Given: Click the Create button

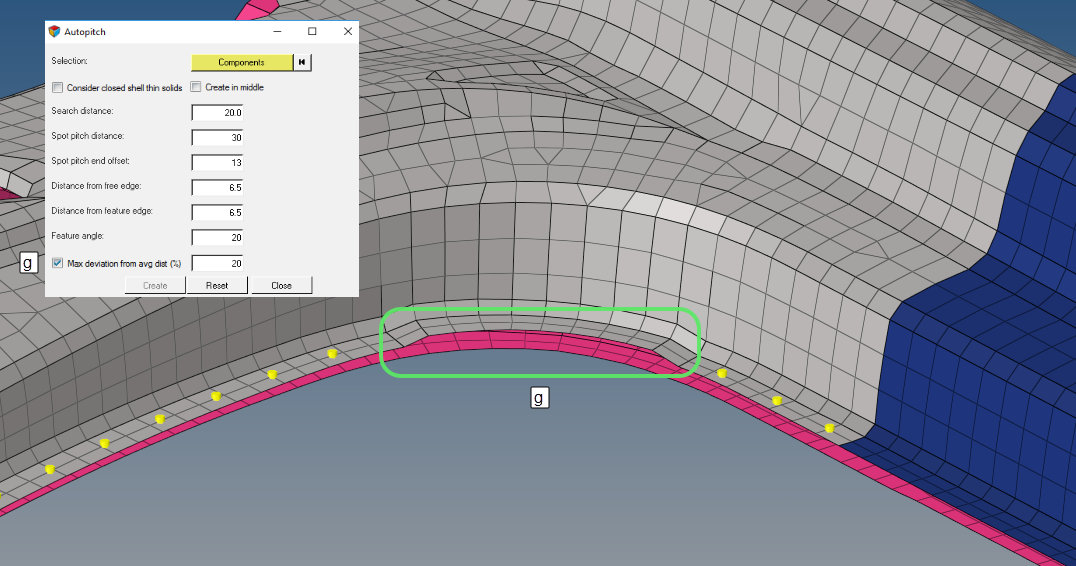Looking at the screenshot, I should 155,285.
